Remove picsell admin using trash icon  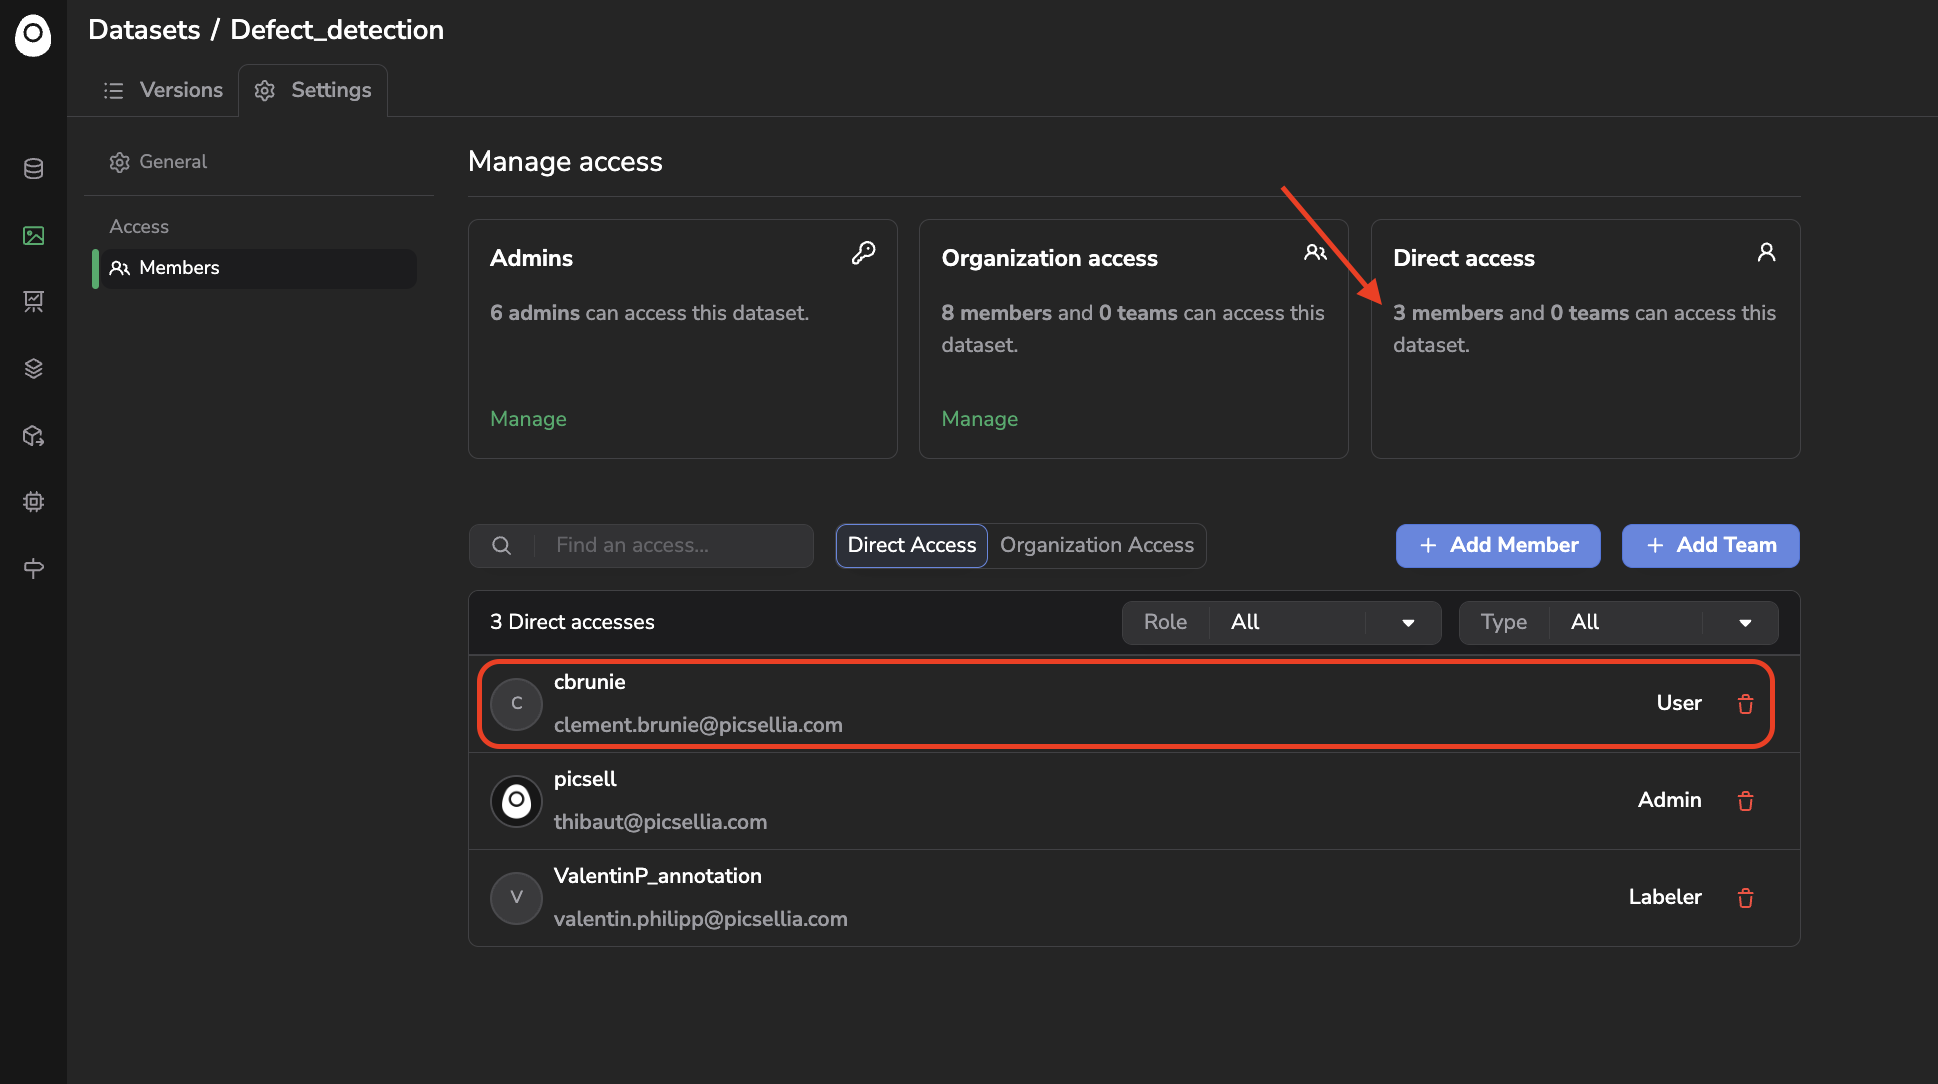click(x=1745, y=801)
